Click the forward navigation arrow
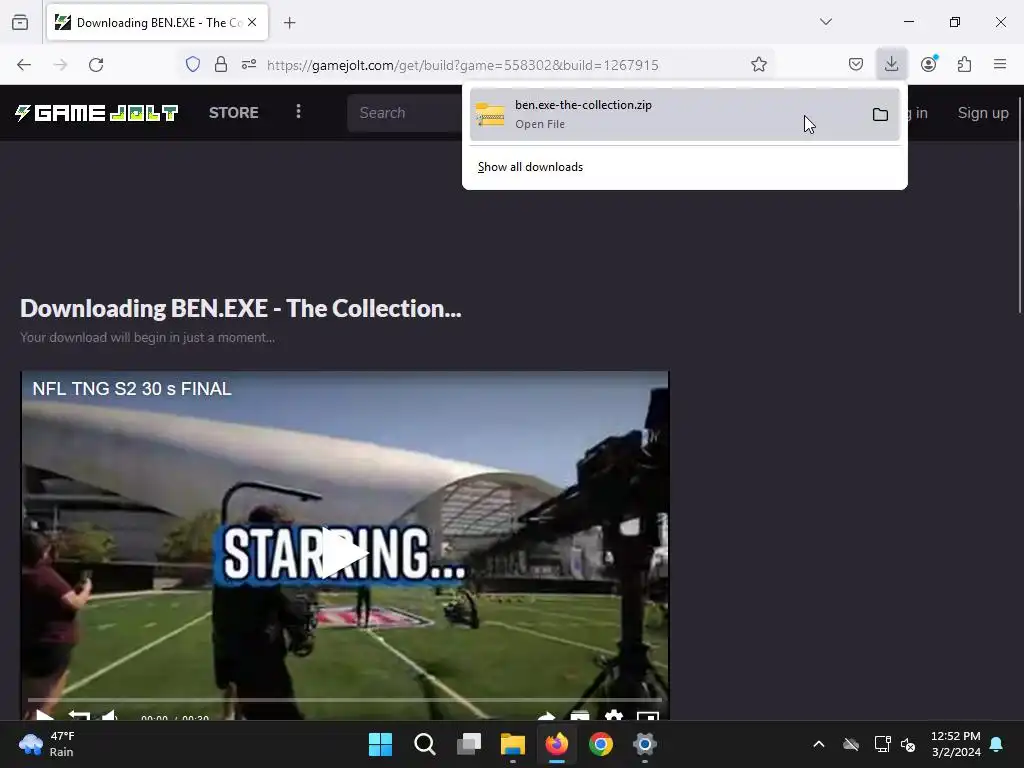This screenshot has width=1024, height=768. 60,65
